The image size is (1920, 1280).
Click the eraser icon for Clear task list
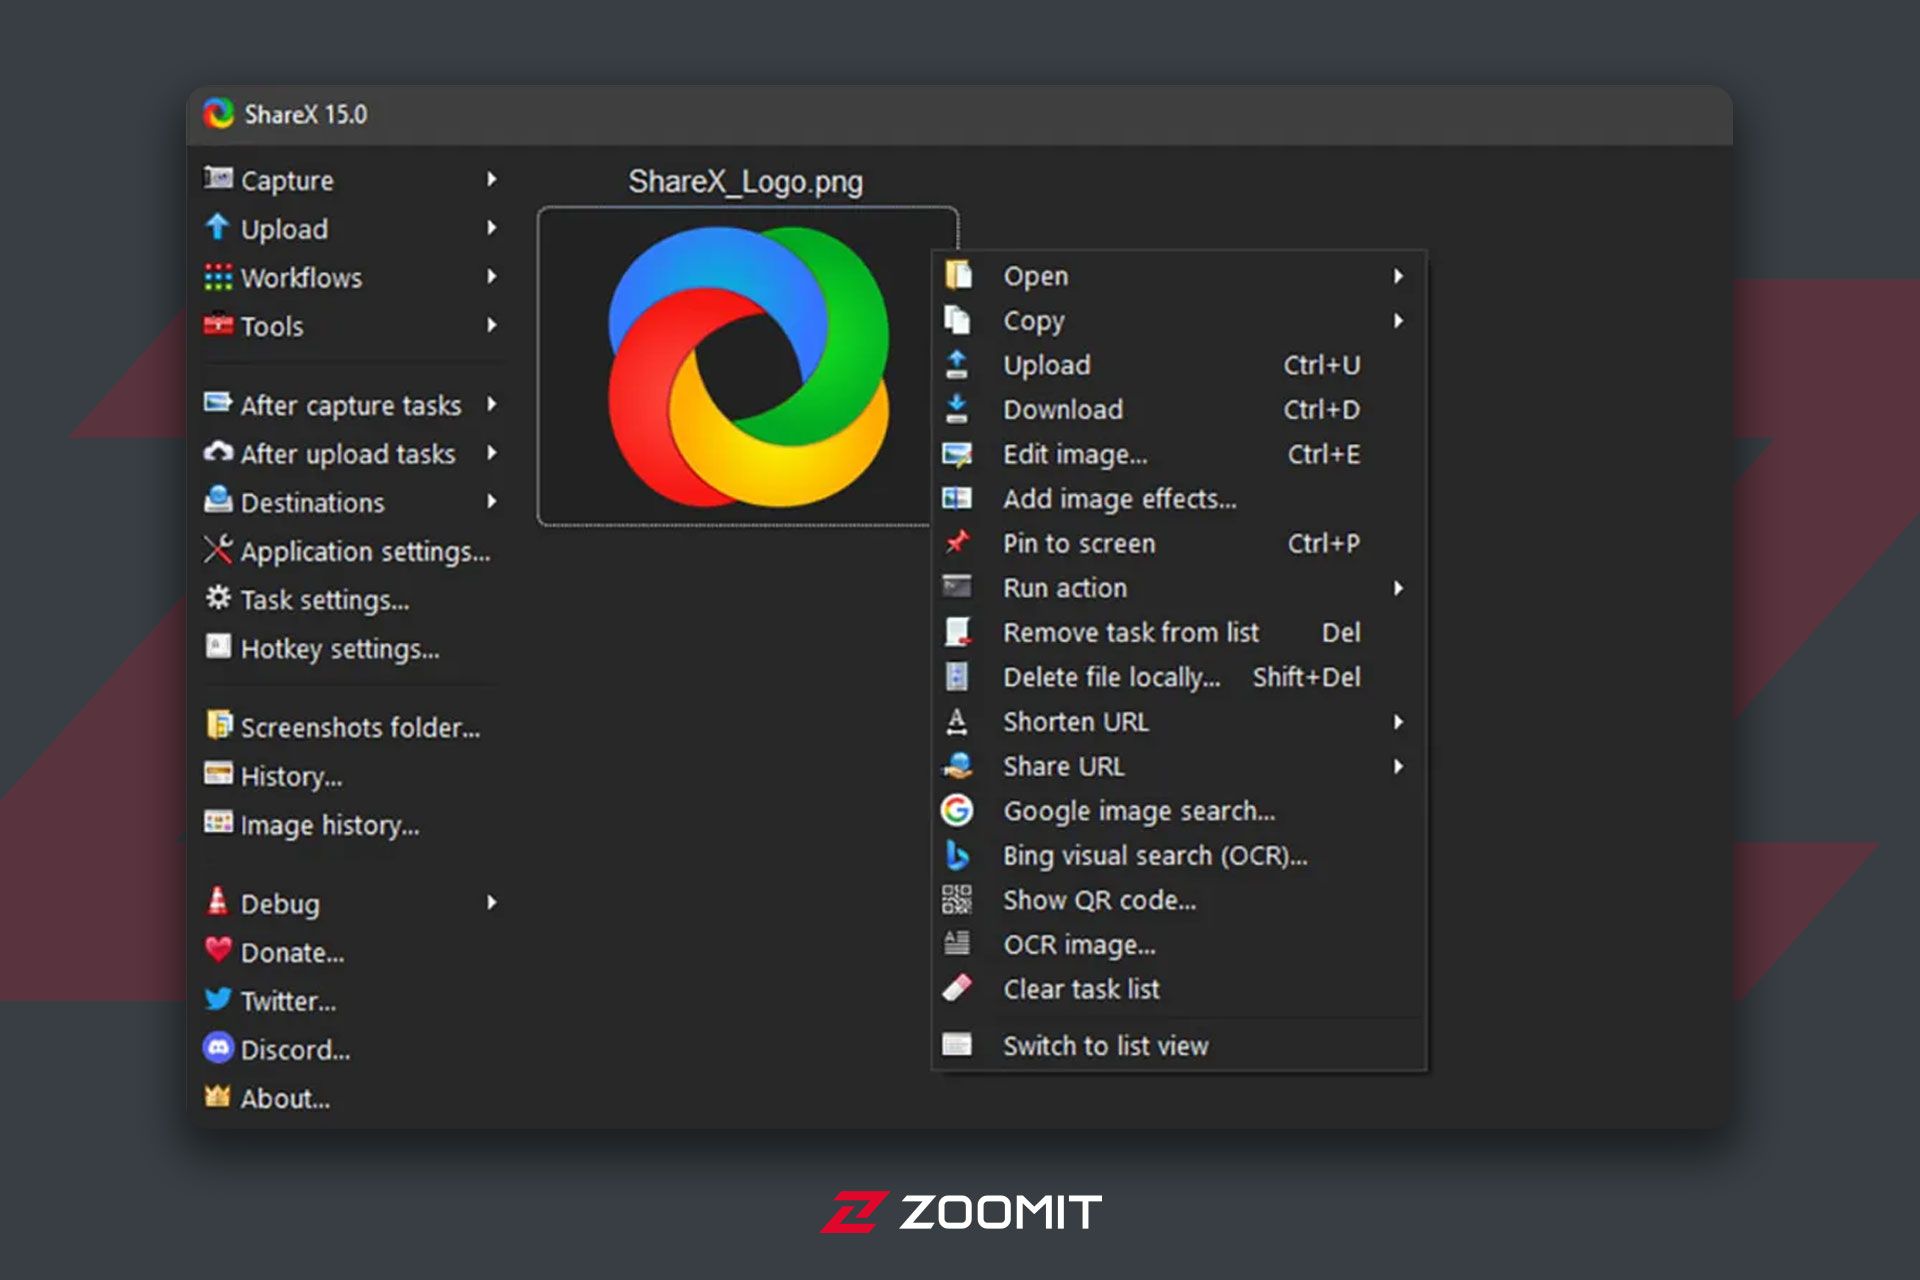click(957, 988)
